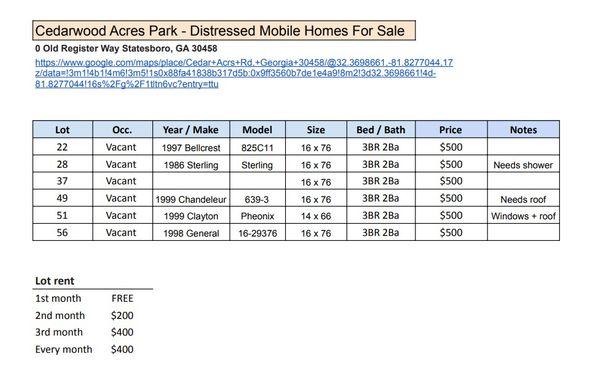Click the Bed / Bath header
Screen dimensions: 600x371
(381, 130)
